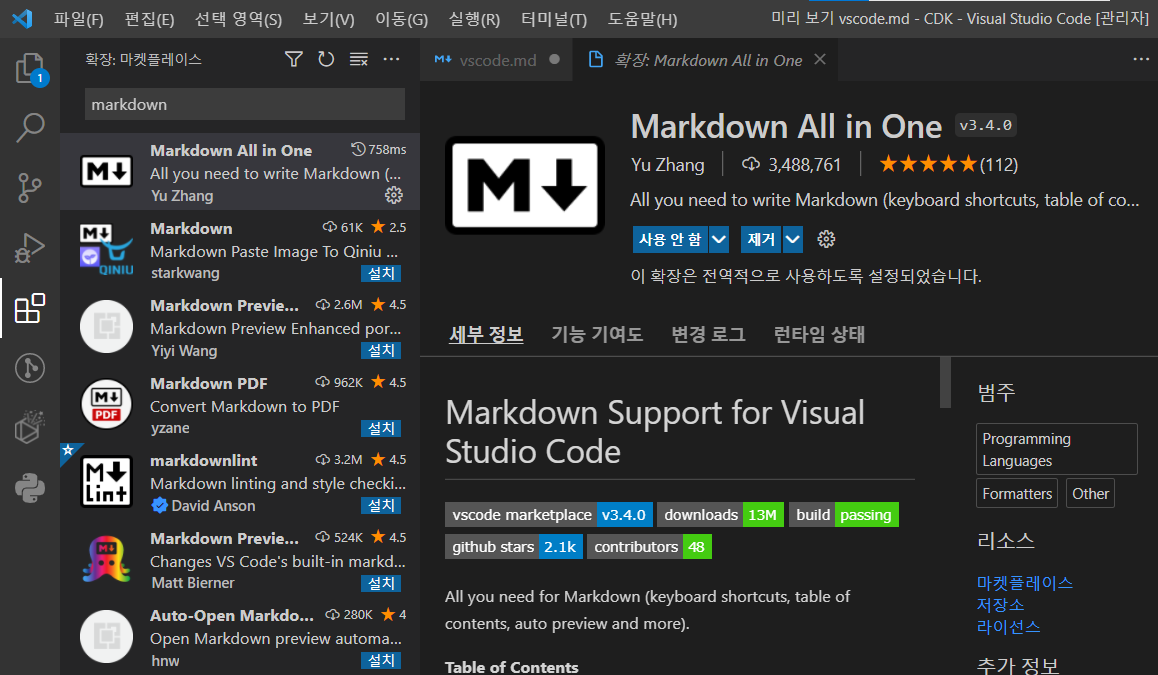Open the 라이선스 license link
The image size is (1158, 675).
pyautogui.click(x=1008, y=627)
